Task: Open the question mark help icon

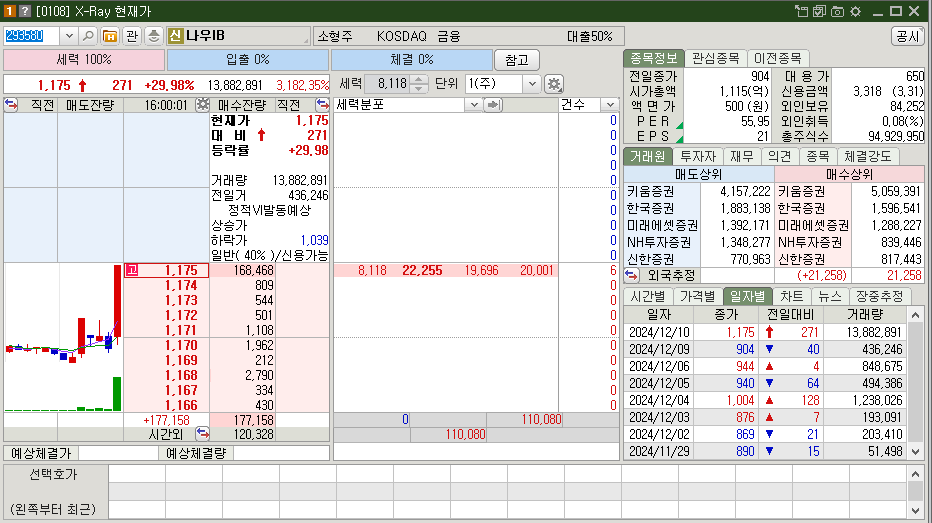Action: 24,11
